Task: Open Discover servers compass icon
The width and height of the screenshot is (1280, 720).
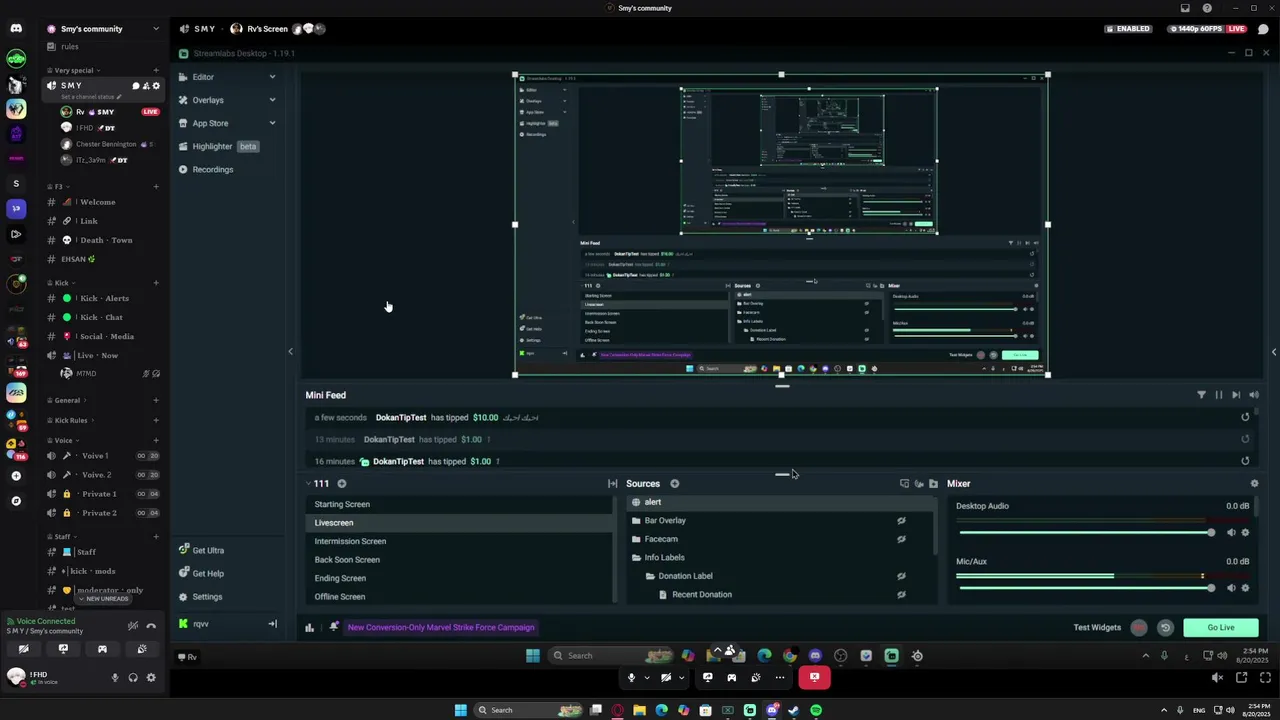Action: click(x=16, y=501)
